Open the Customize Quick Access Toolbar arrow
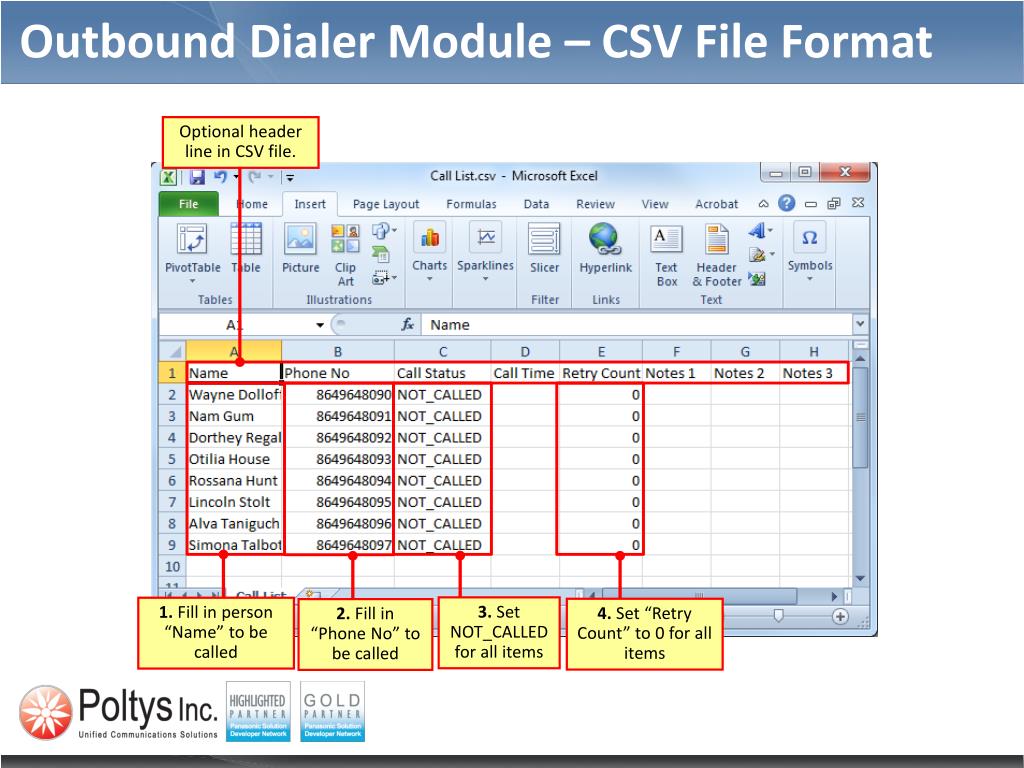This screenshot has height=768, width=1024. tap(291, 178)
